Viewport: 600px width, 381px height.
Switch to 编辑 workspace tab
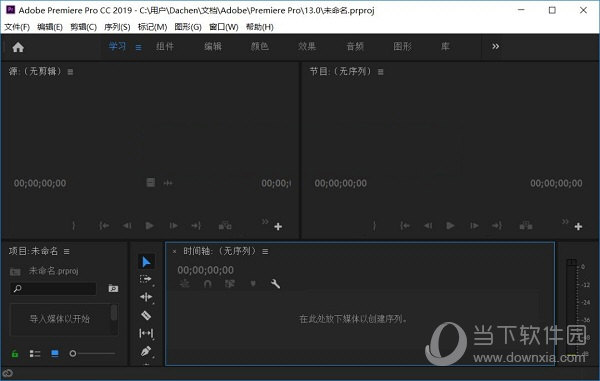pyautogui.click(x=213, y=47)
